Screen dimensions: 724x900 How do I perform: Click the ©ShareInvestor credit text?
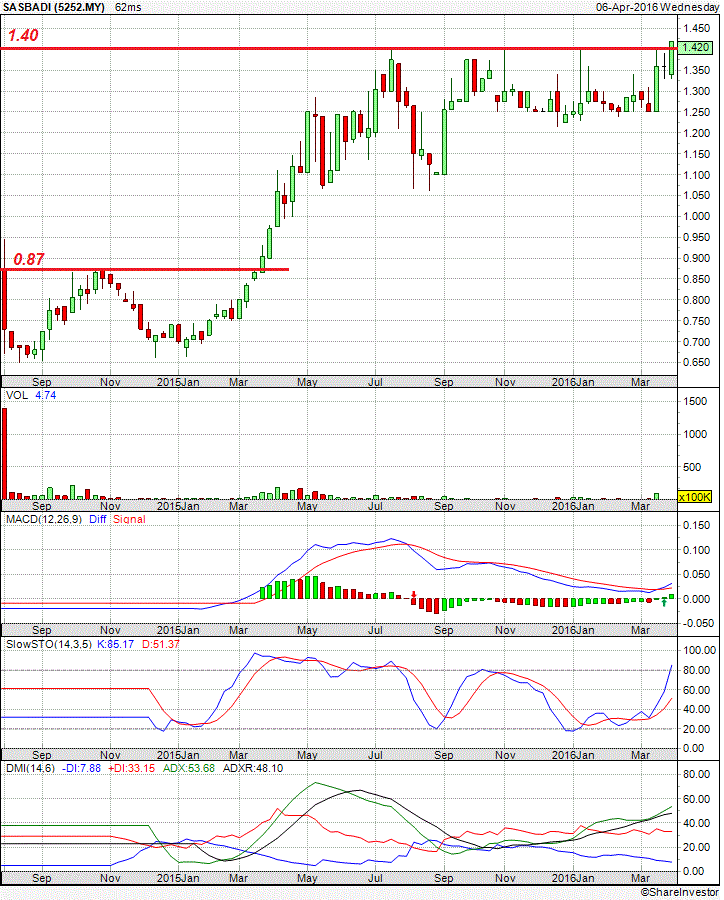coord(680,892)
